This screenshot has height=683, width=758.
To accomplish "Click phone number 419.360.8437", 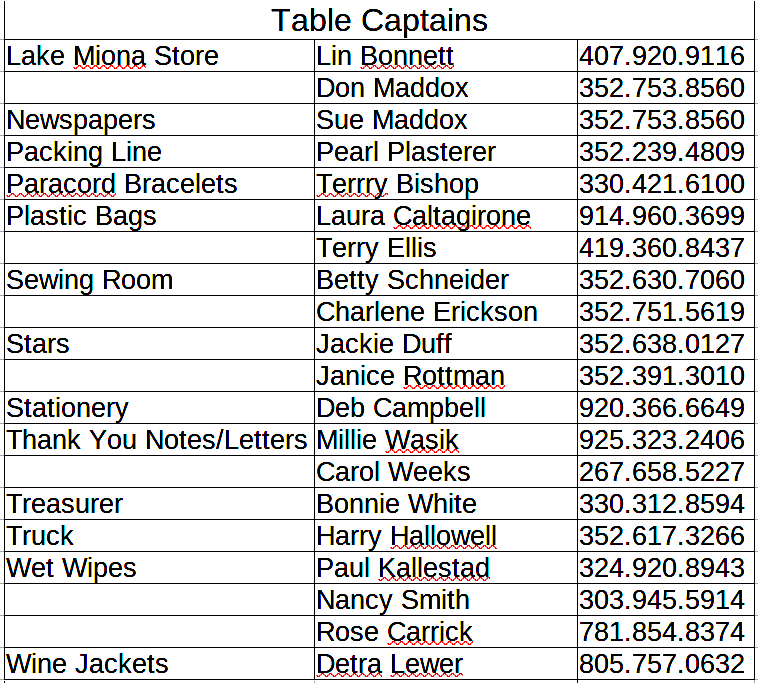I will pyautogui.click(x=661, y=248).
